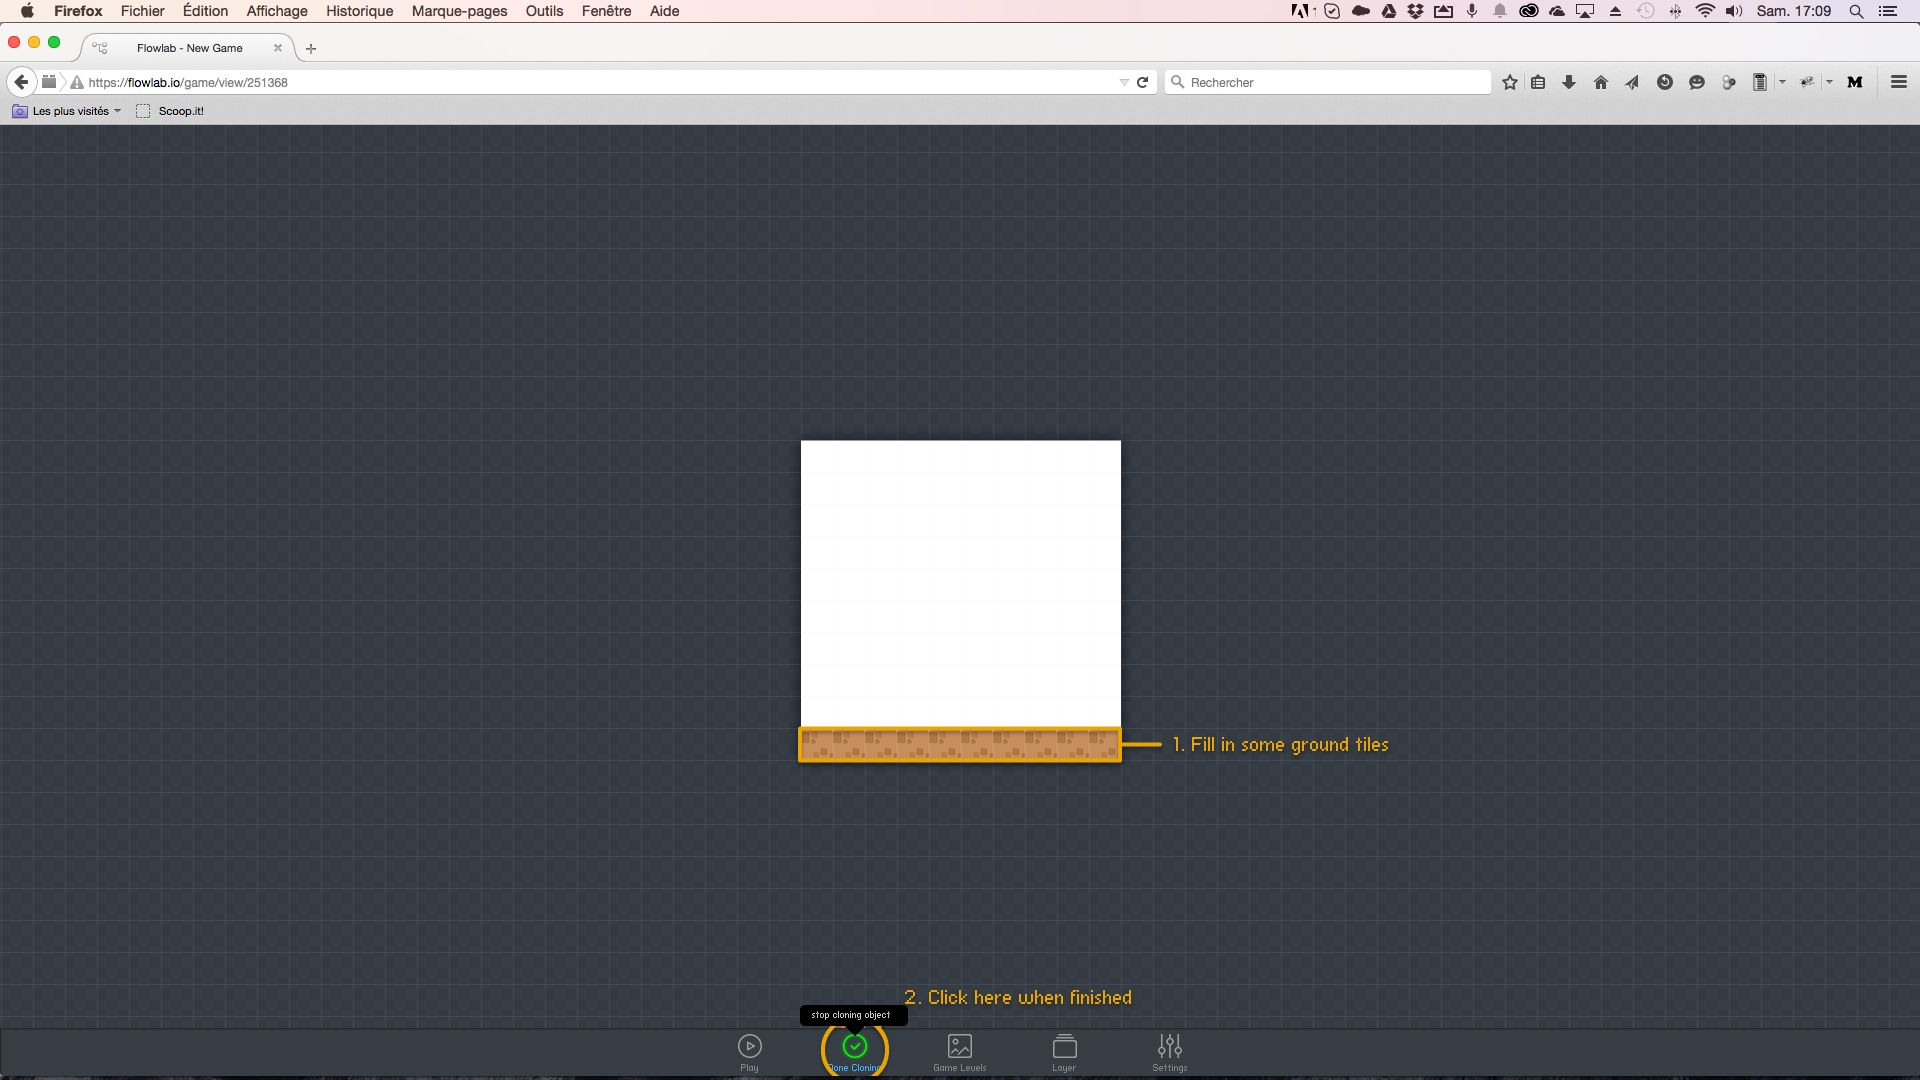The height and width of the screenshot is (1080, 1920).
Task: Click the paper plane send icon
Action: point(1632,82)
